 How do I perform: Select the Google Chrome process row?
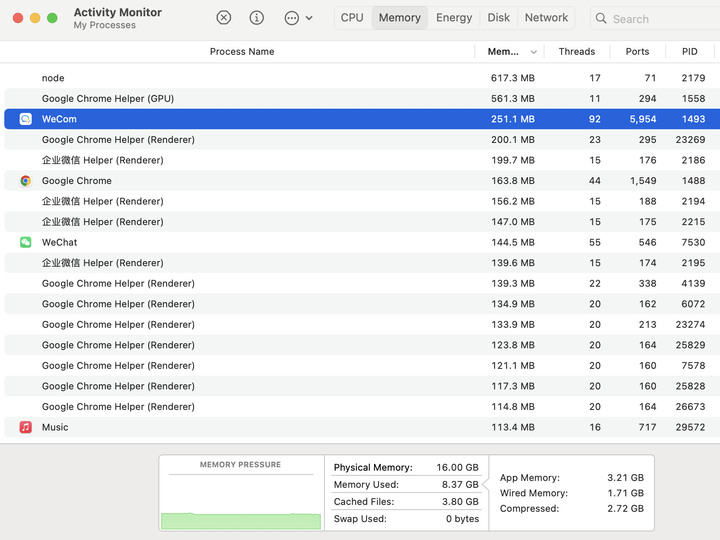tap(362, 181)
